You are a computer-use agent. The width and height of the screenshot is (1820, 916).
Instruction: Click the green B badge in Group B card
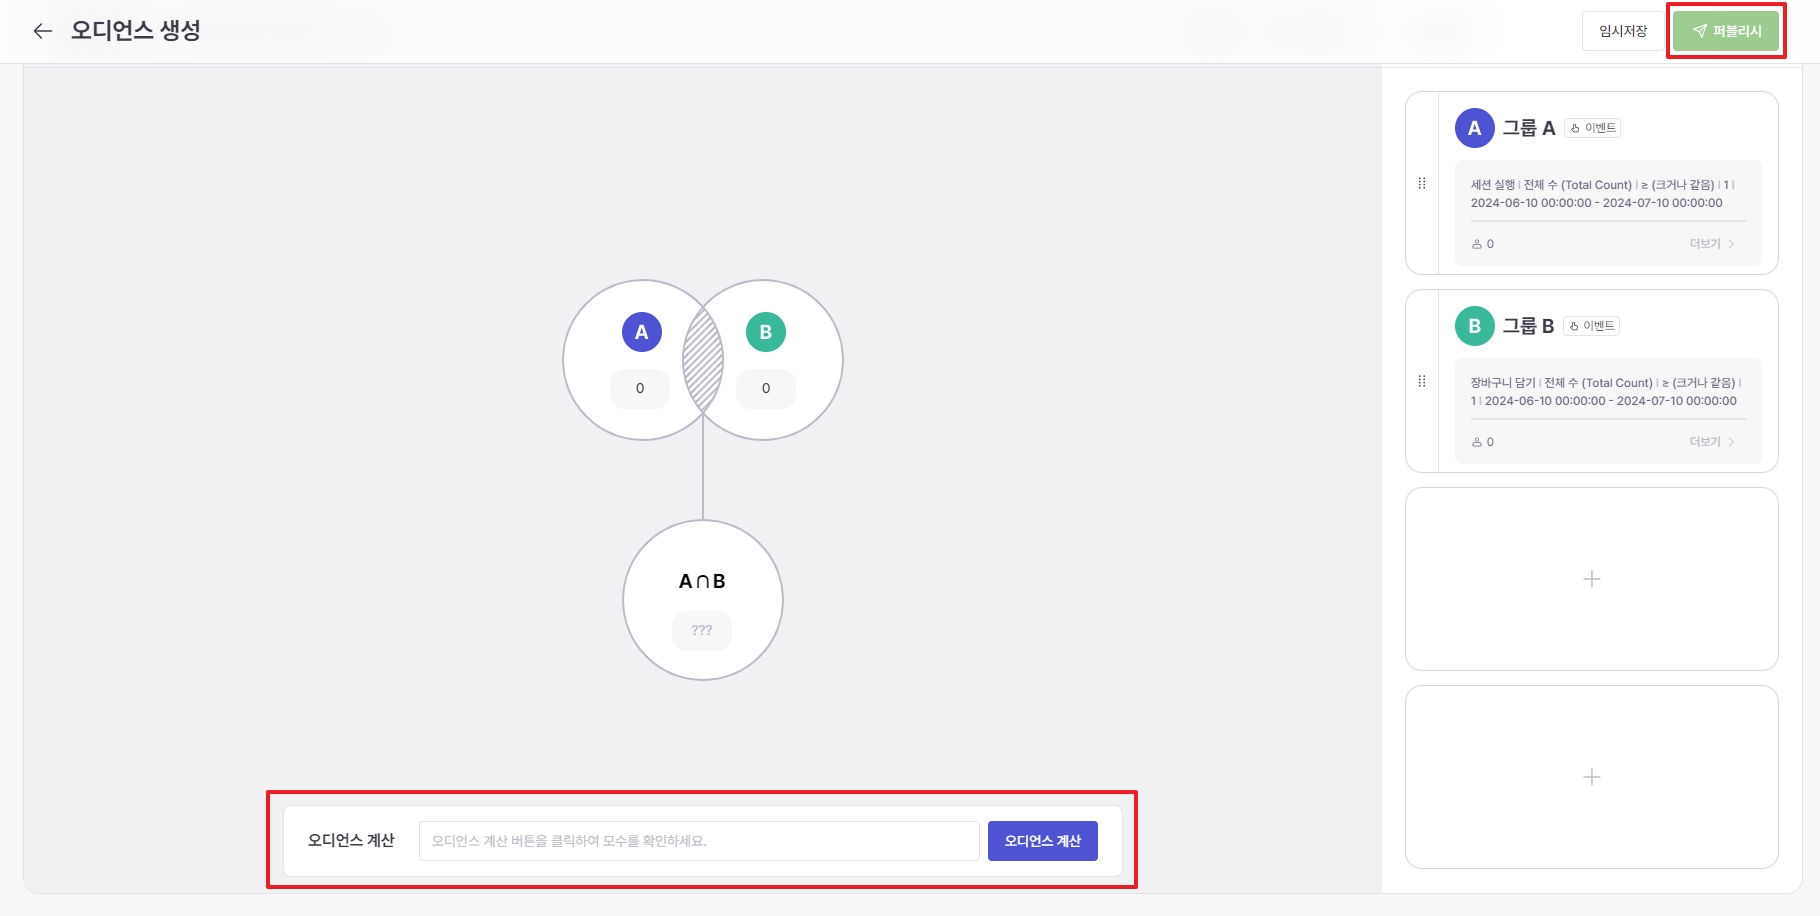pos(1474,326)
